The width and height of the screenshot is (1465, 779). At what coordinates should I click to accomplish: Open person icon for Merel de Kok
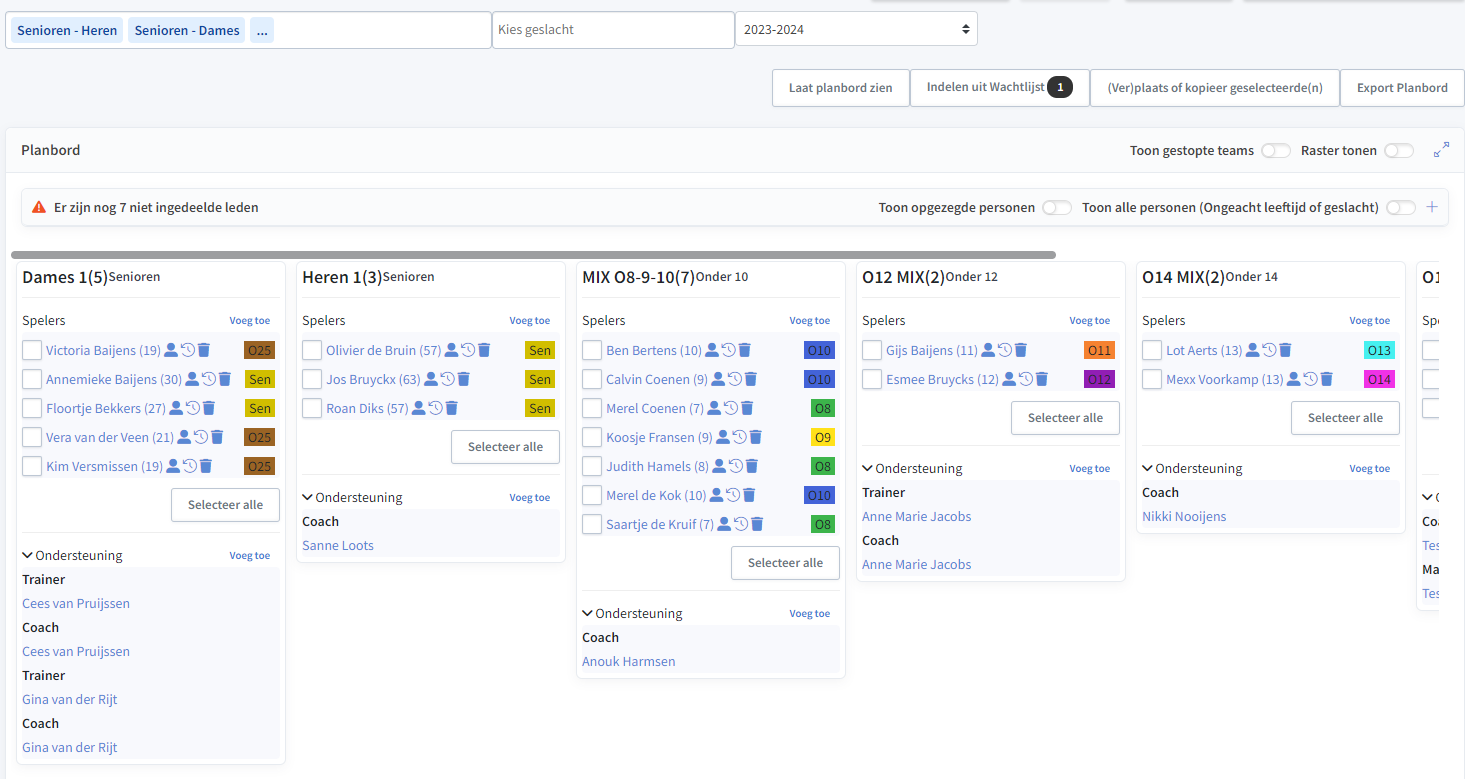point(716,495)
